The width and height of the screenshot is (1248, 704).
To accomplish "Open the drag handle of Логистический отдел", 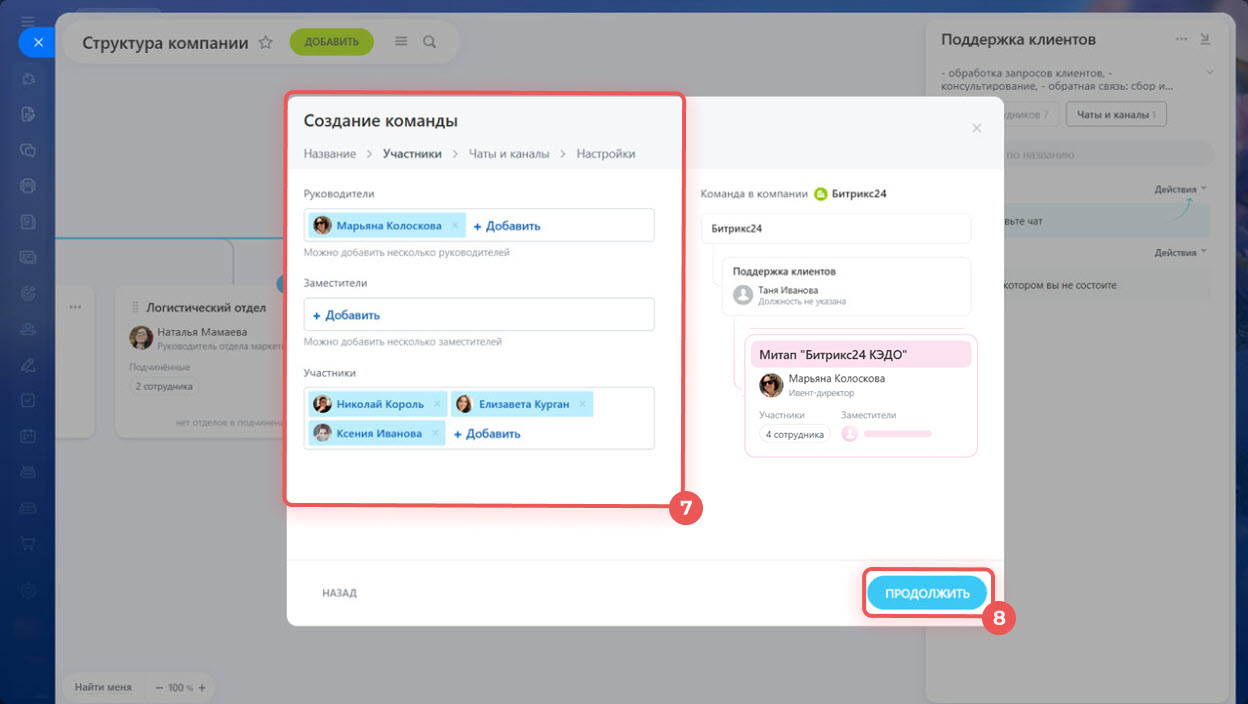I will pyautogui.click(x=136, y=308).
